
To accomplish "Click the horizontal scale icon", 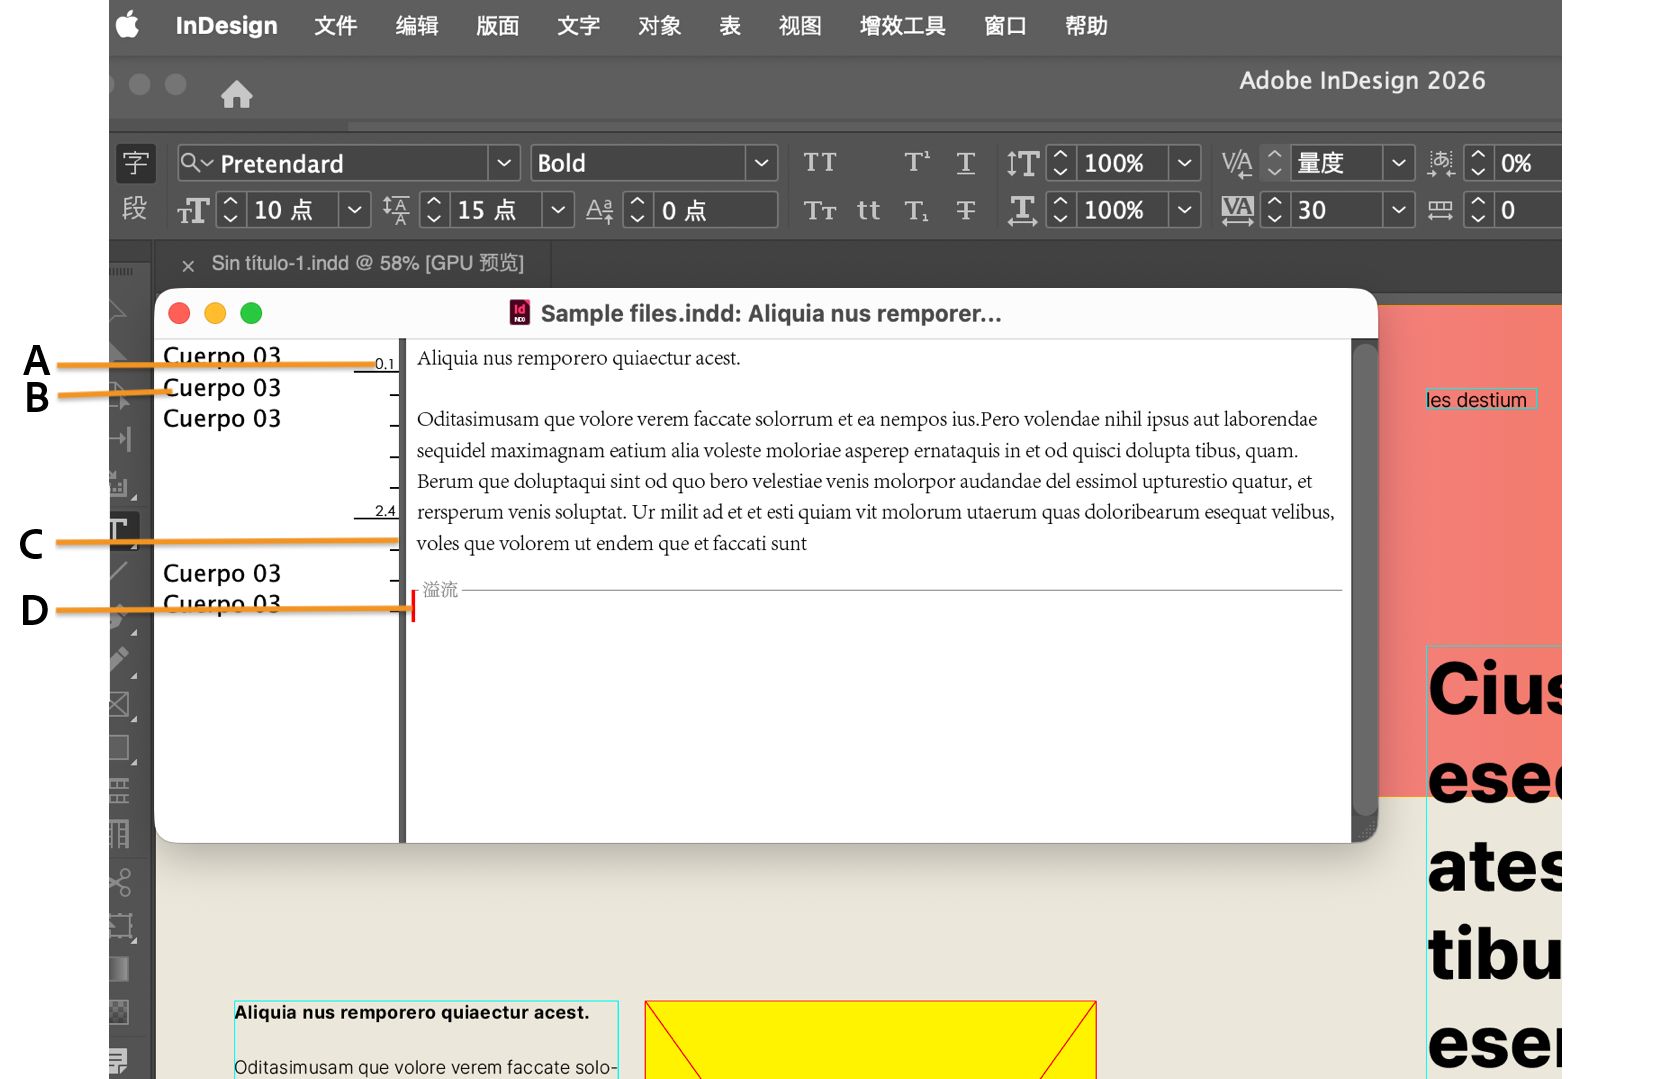I will pyautogui.click(x=1023, y=210).
